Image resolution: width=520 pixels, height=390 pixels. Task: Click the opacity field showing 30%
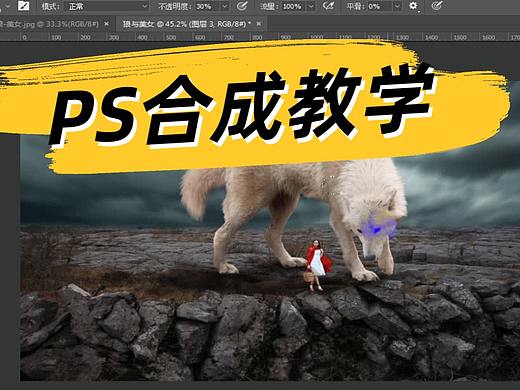(x=206, y=6)
